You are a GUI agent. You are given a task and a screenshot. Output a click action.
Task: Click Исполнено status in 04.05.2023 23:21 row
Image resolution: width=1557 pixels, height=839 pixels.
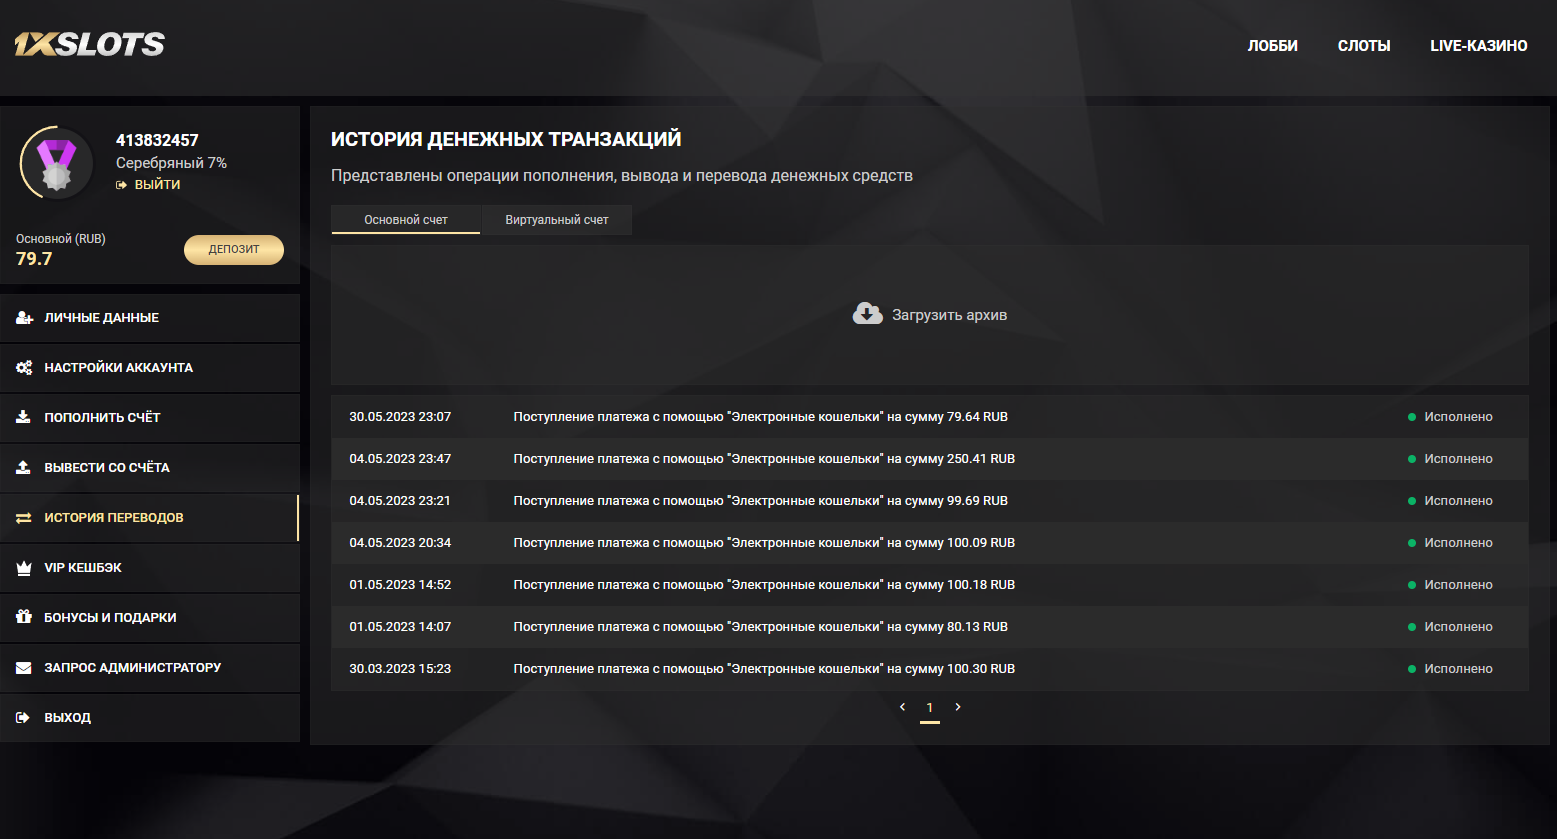1458,501
